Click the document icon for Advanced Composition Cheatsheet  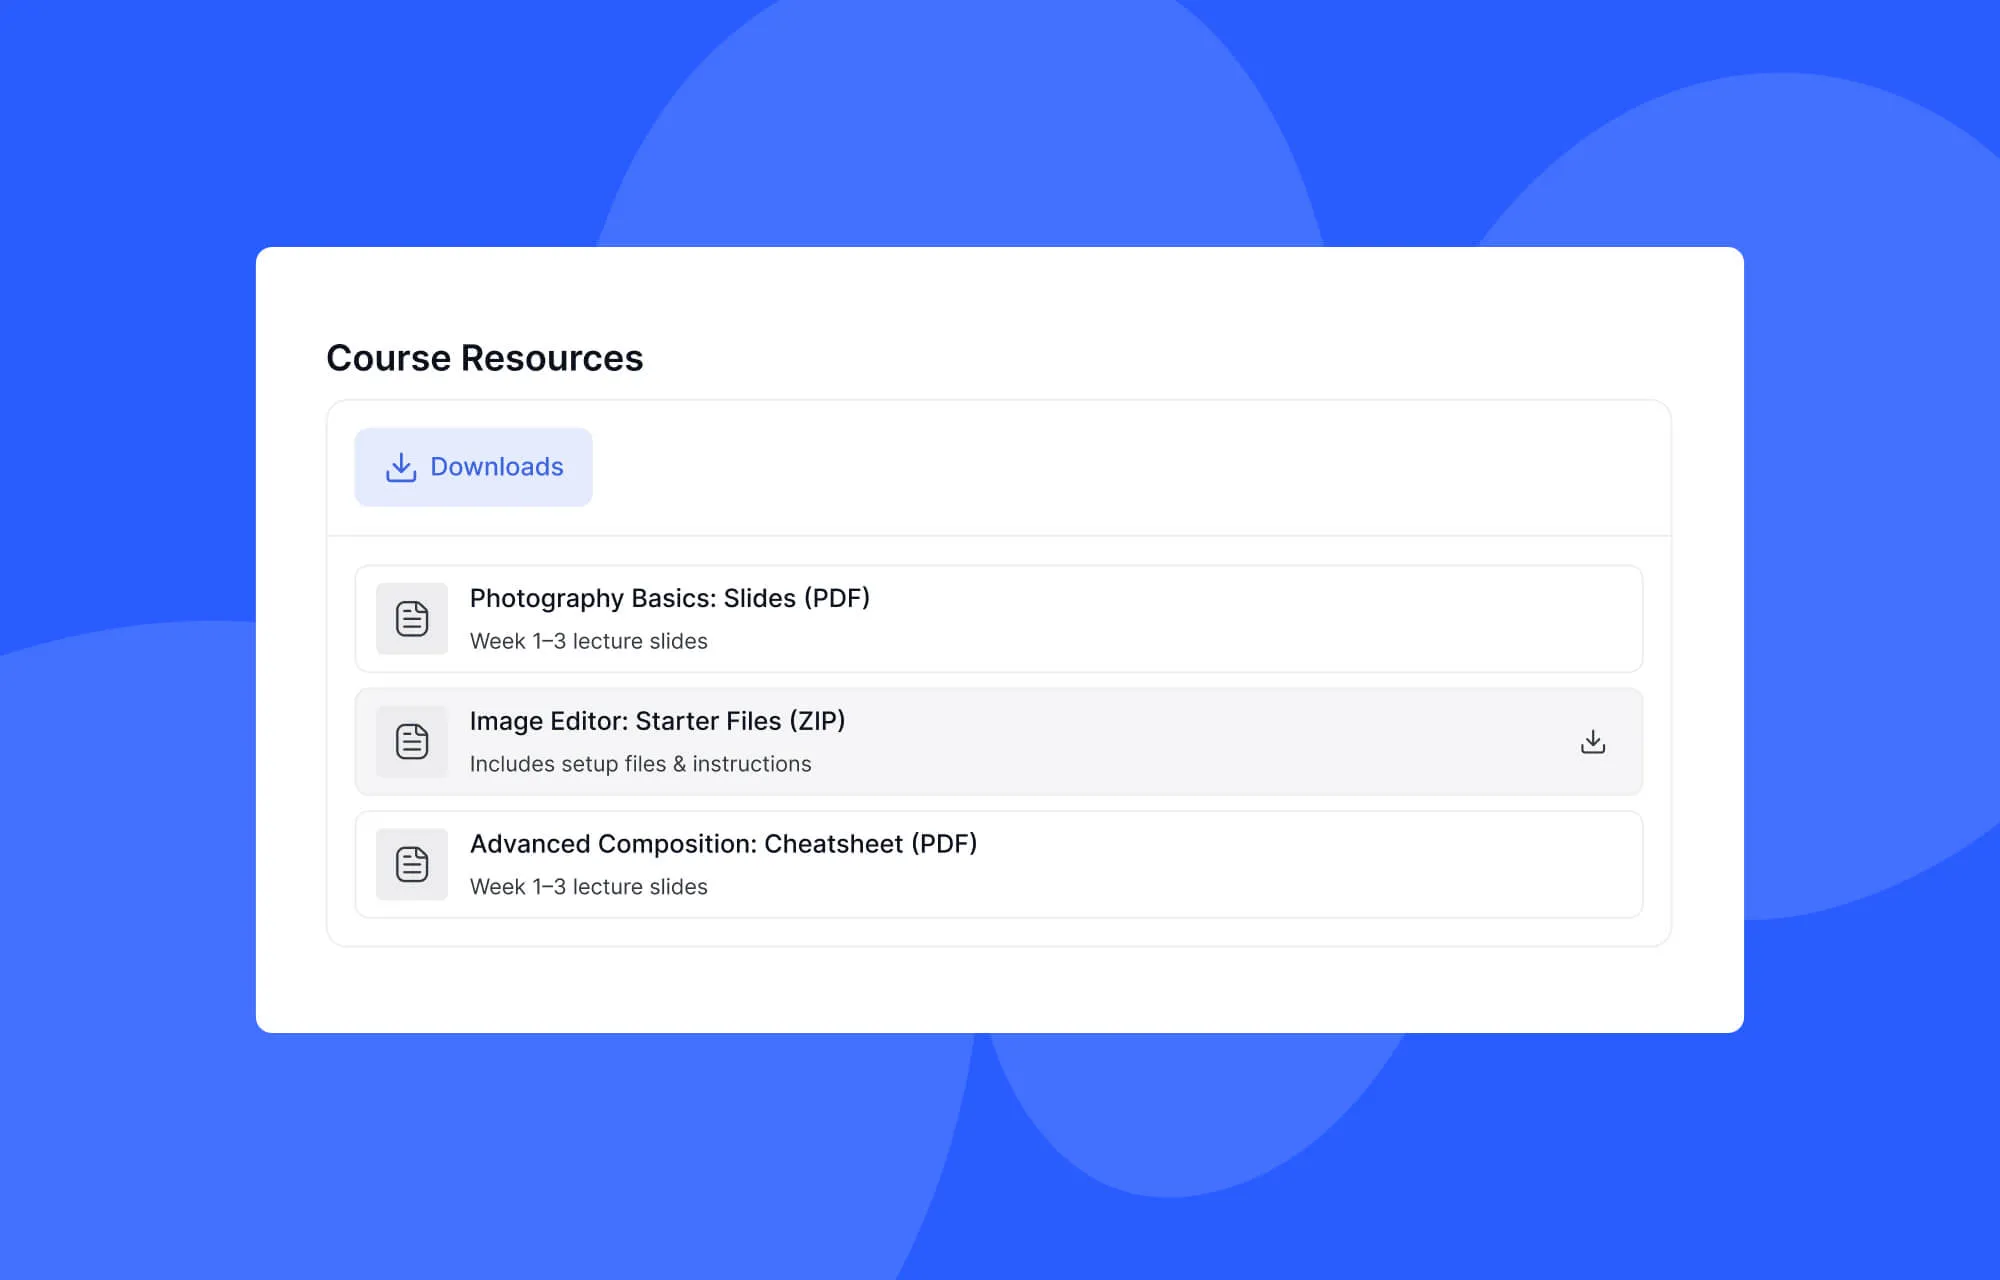(x=411, y=864)
